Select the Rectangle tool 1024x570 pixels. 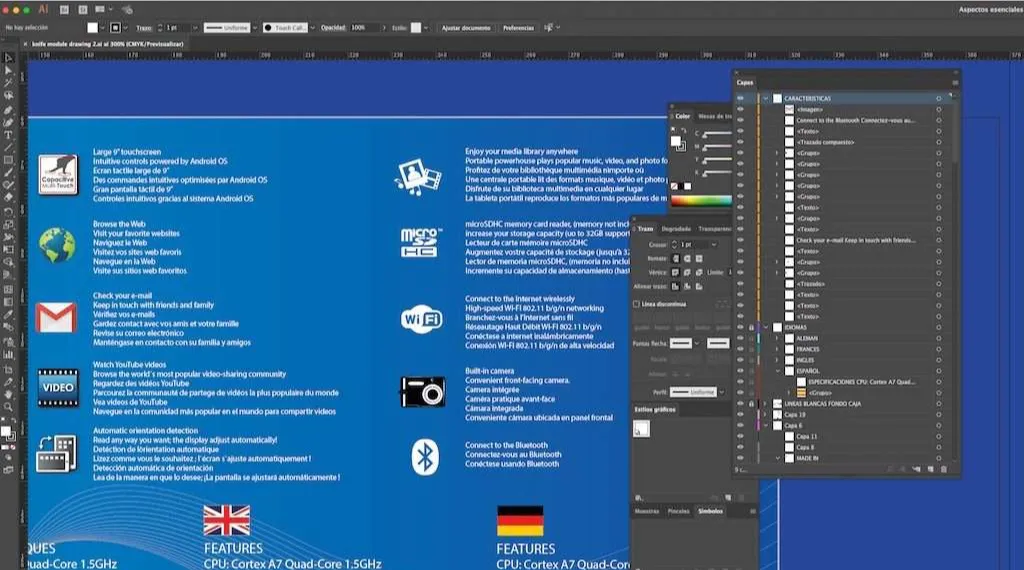point(8,161)
